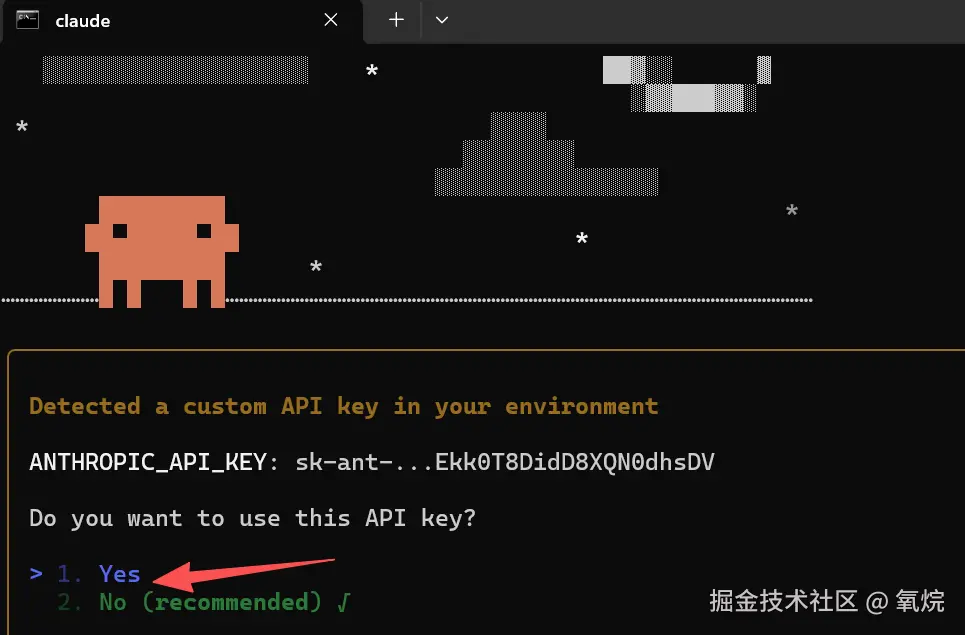Click the asterisk star right of the mascot

coord(316,266)
